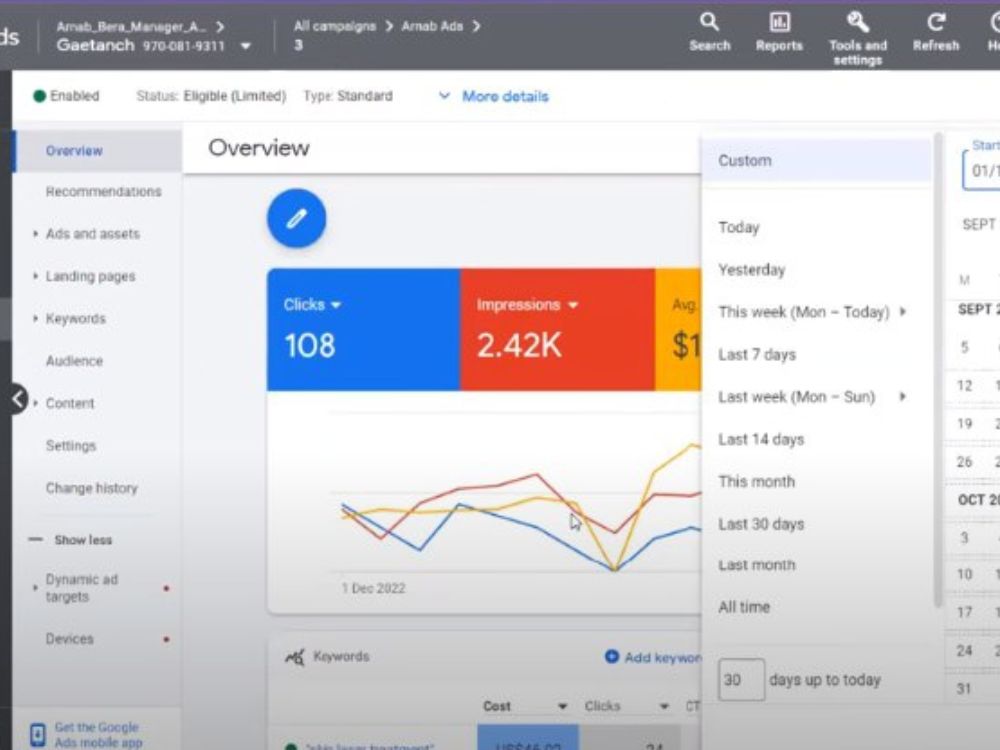The image size is (1000, 750).
Task: Open the Reports menu
Action: coord(779,32)
